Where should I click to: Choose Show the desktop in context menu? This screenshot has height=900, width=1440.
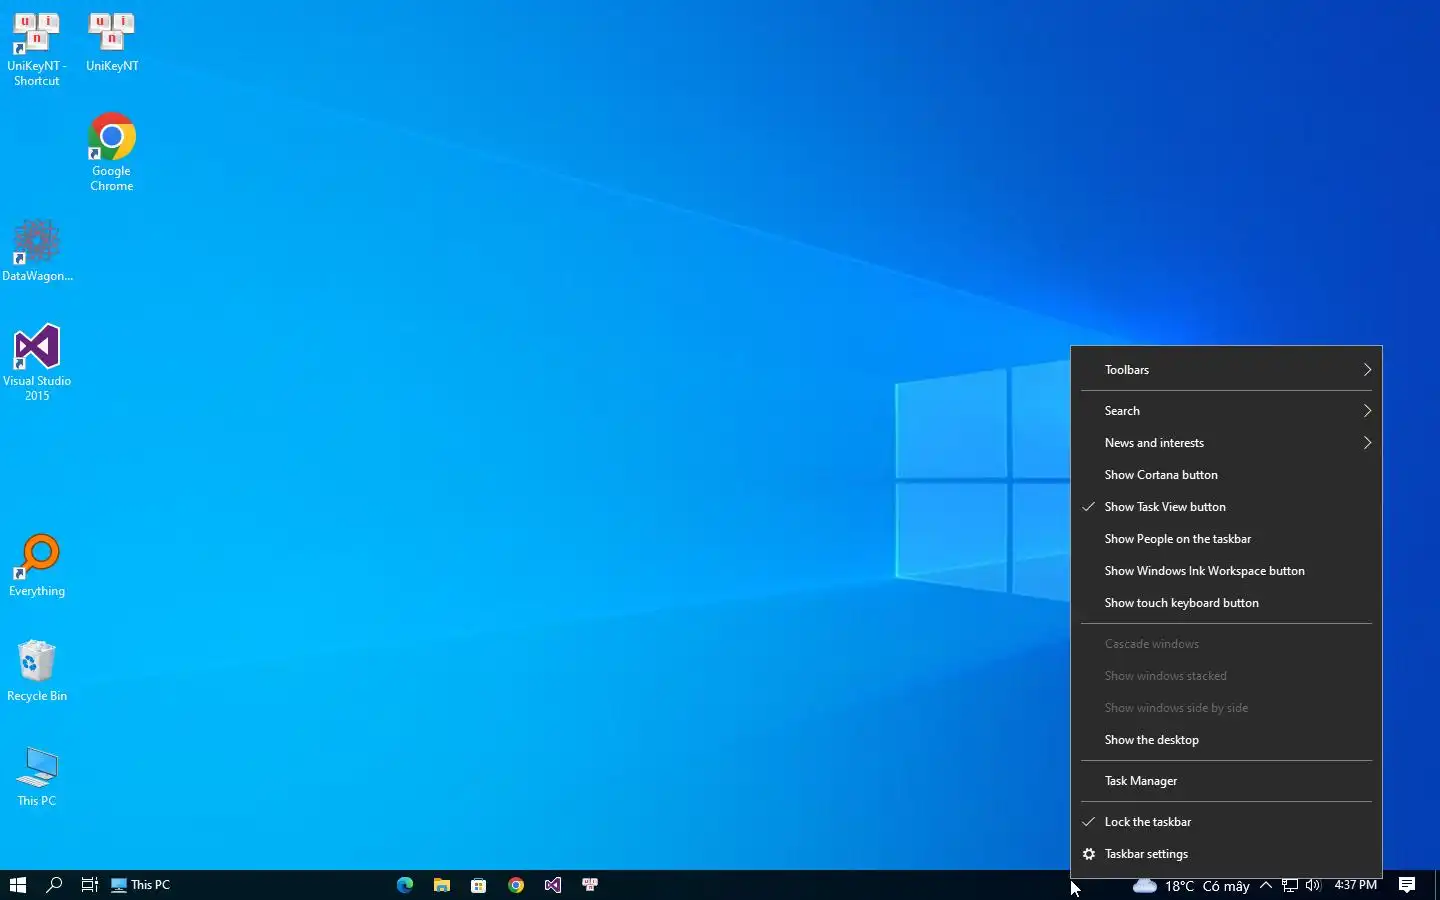tap(1226, 740)
